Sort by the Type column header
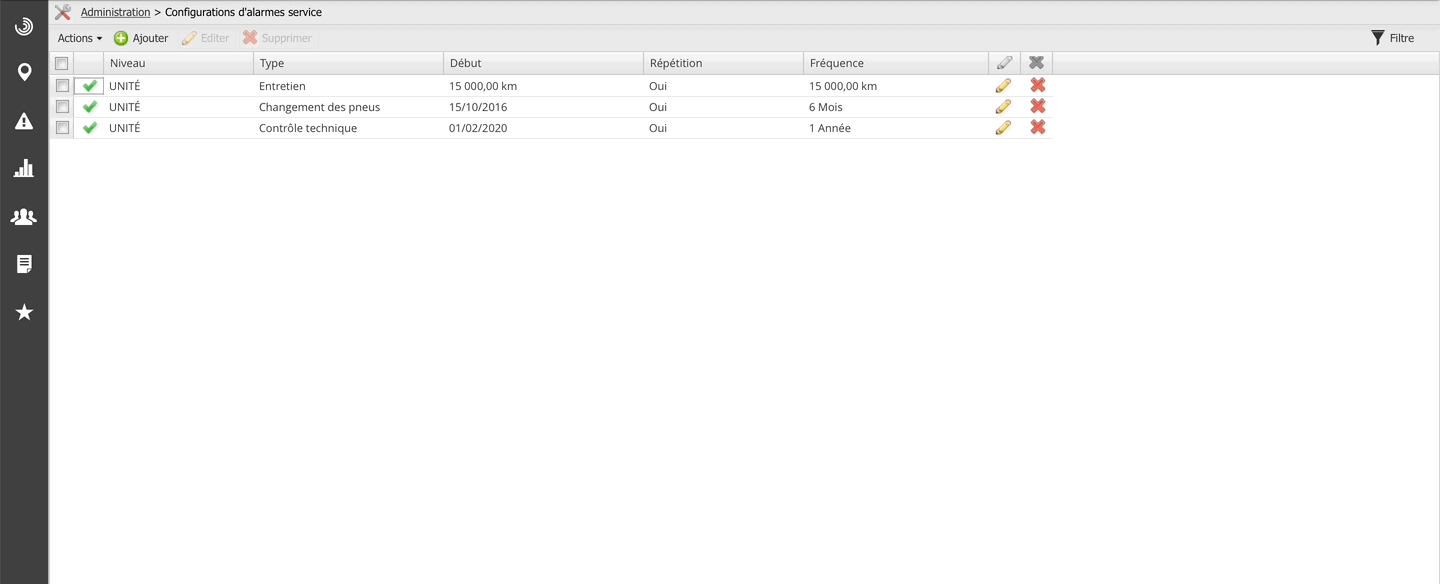This screenshot has width=1440, height=584. (348, 63)
